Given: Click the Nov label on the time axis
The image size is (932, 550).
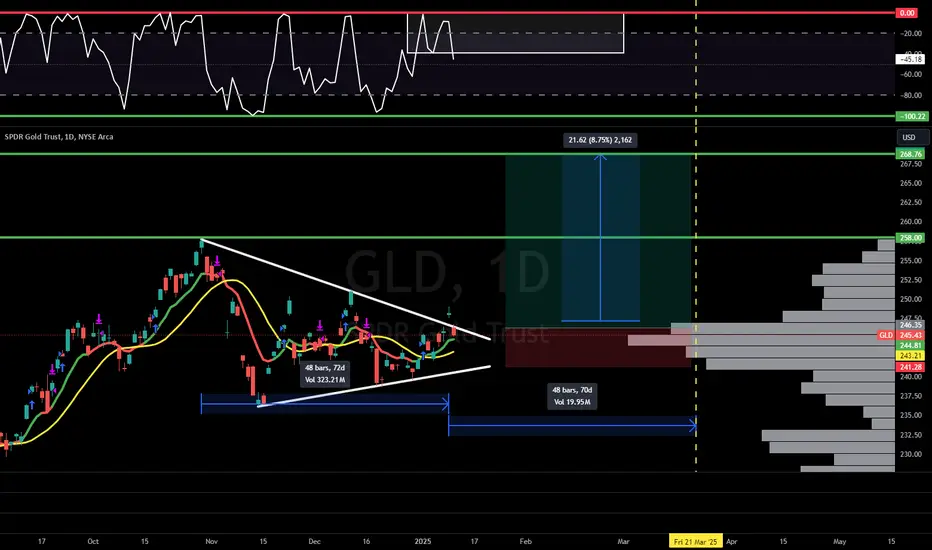Looking at the screenshot, I should tap(211, 542).
